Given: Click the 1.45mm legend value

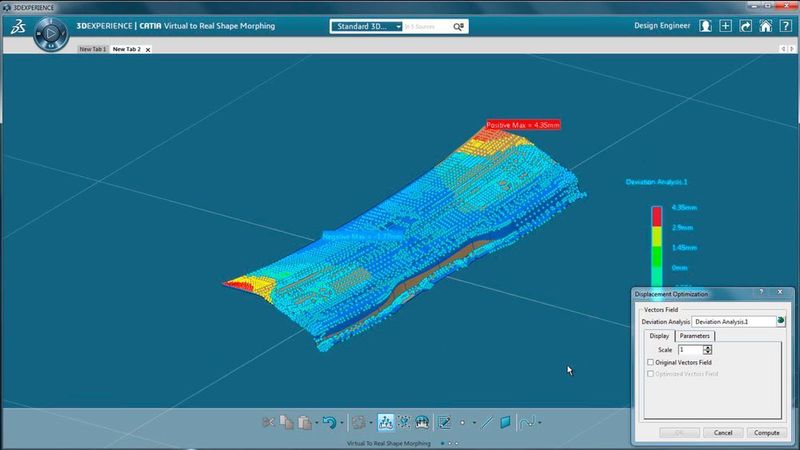Looking at the screenshot, I should click(x=684, y=247).
